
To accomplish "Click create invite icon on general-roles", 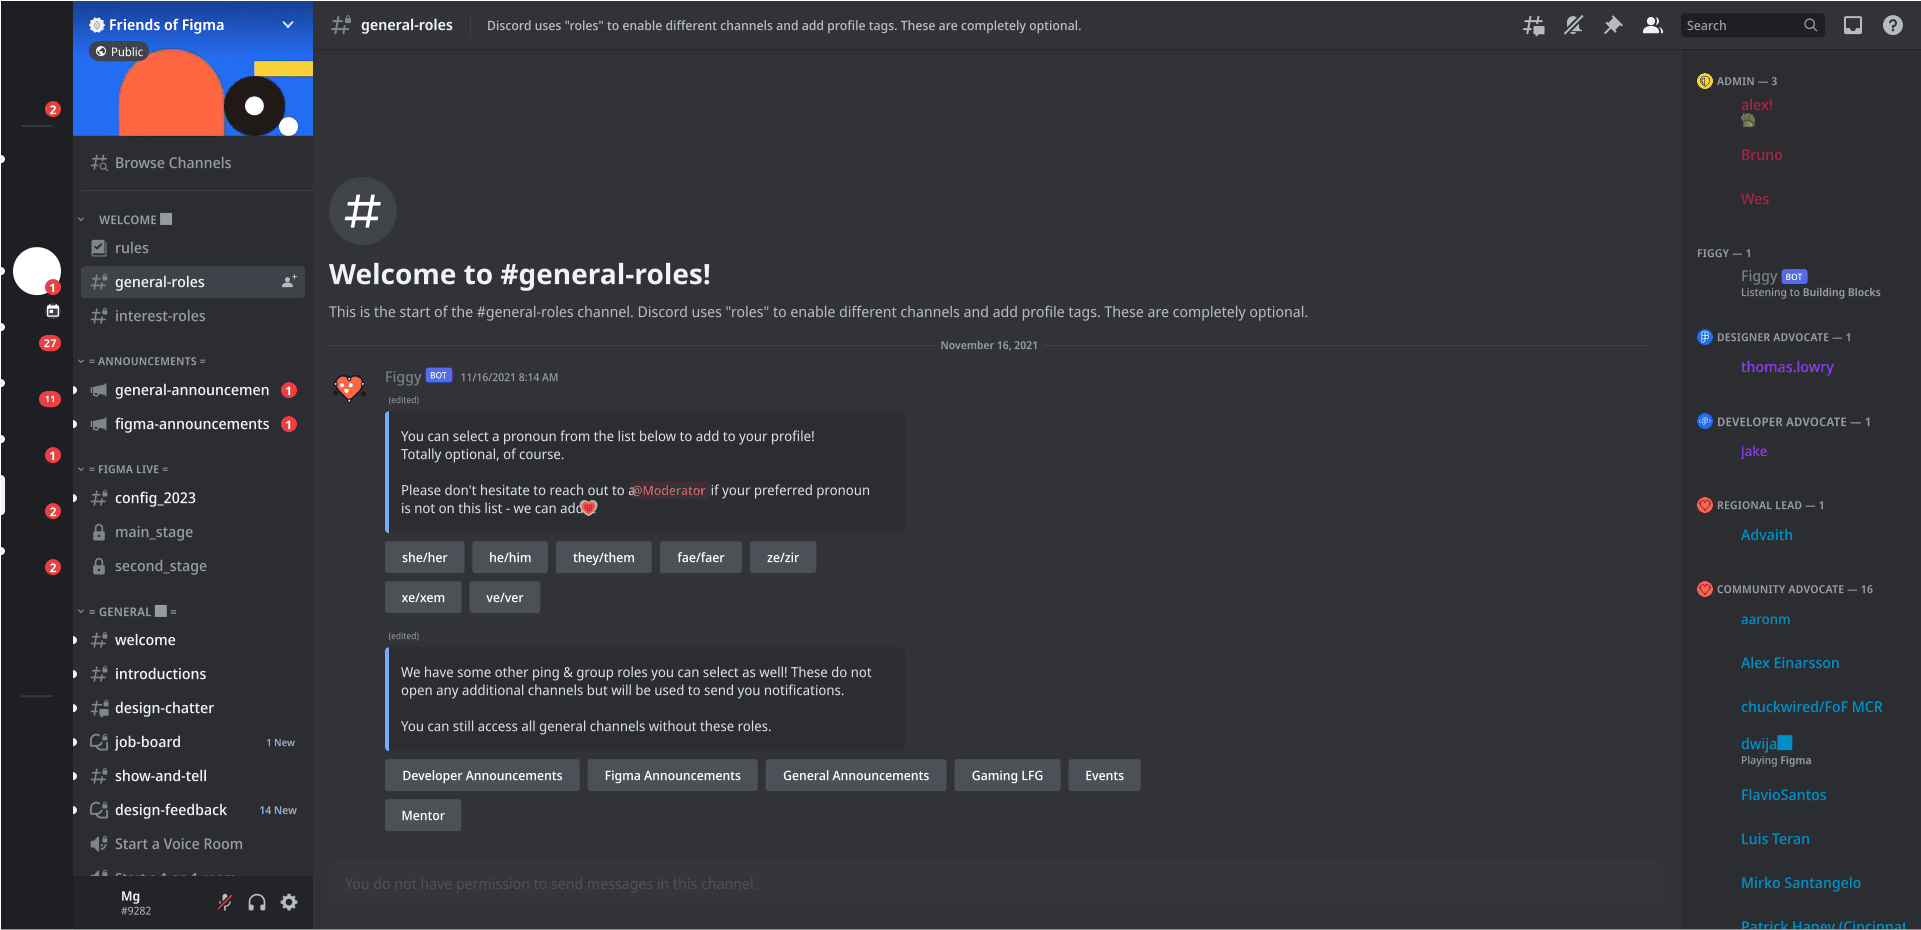I will point(289,282).
